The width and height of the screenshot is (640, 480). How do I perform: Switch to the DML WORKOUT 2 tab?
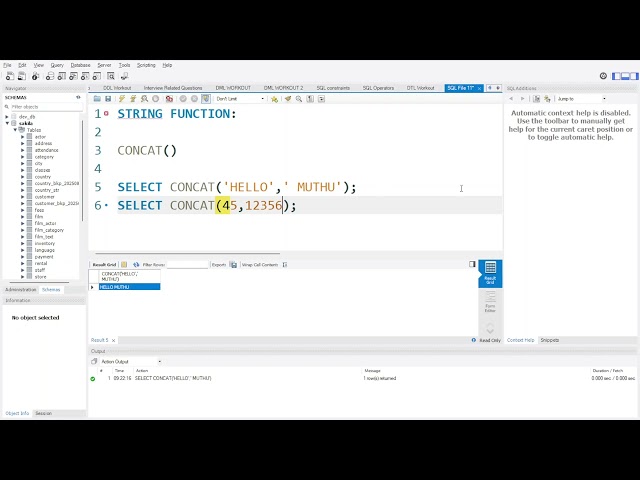point(283,88)
